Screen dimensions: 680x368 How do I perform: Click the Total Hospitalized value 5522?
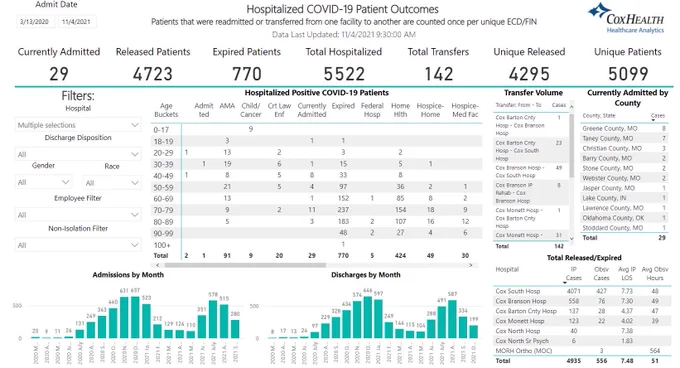click(344, 74)
